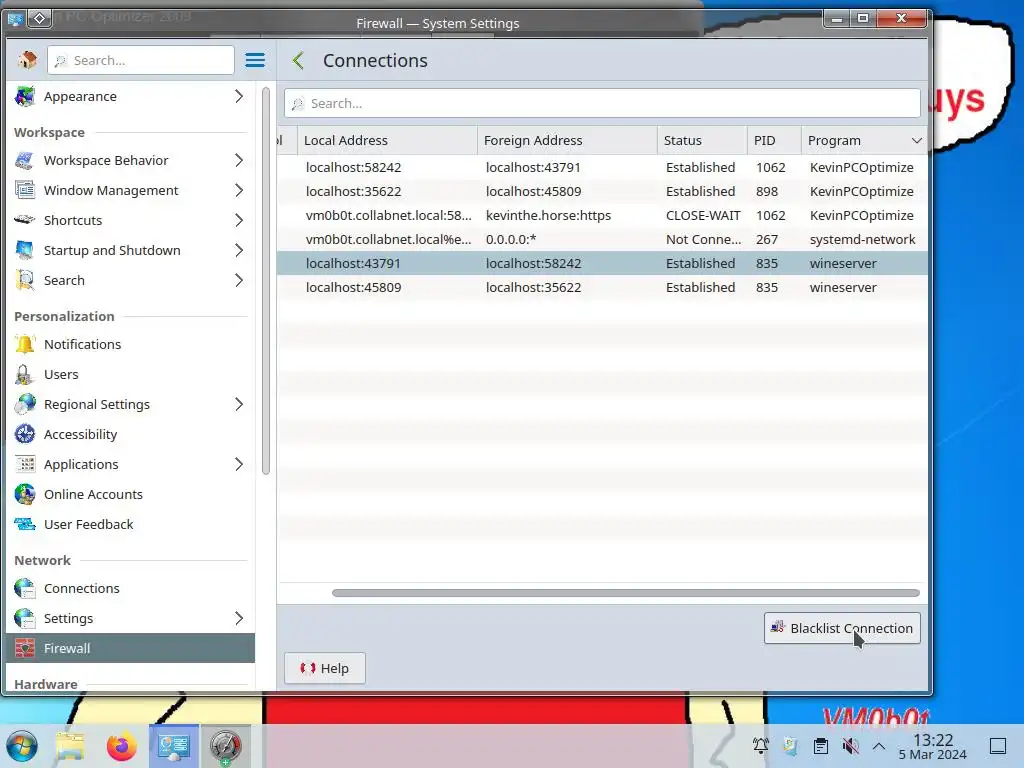Image resolution: width=1024 pixels, height=768 pixels.
Task: Click the Regional Settings globe icon
Action: click(x=25, y=404)
